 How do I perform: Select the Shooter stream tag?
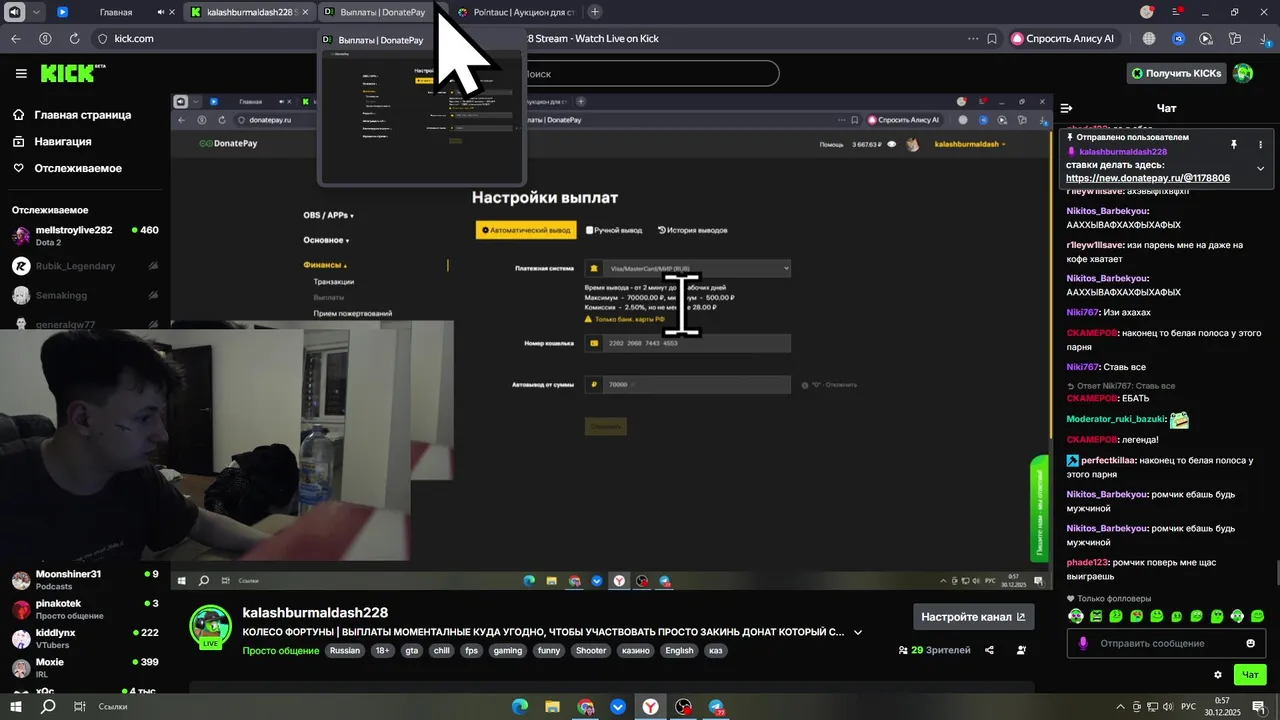590,651
